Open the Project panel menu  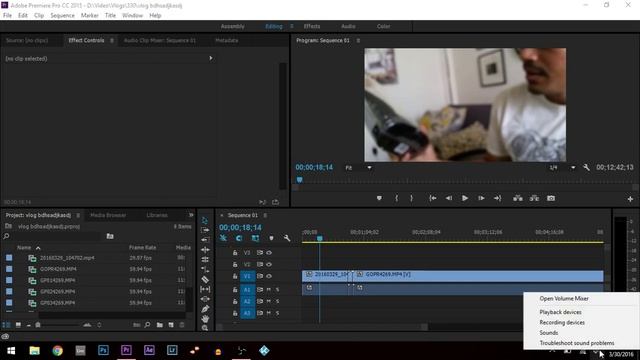pos(78,215)
